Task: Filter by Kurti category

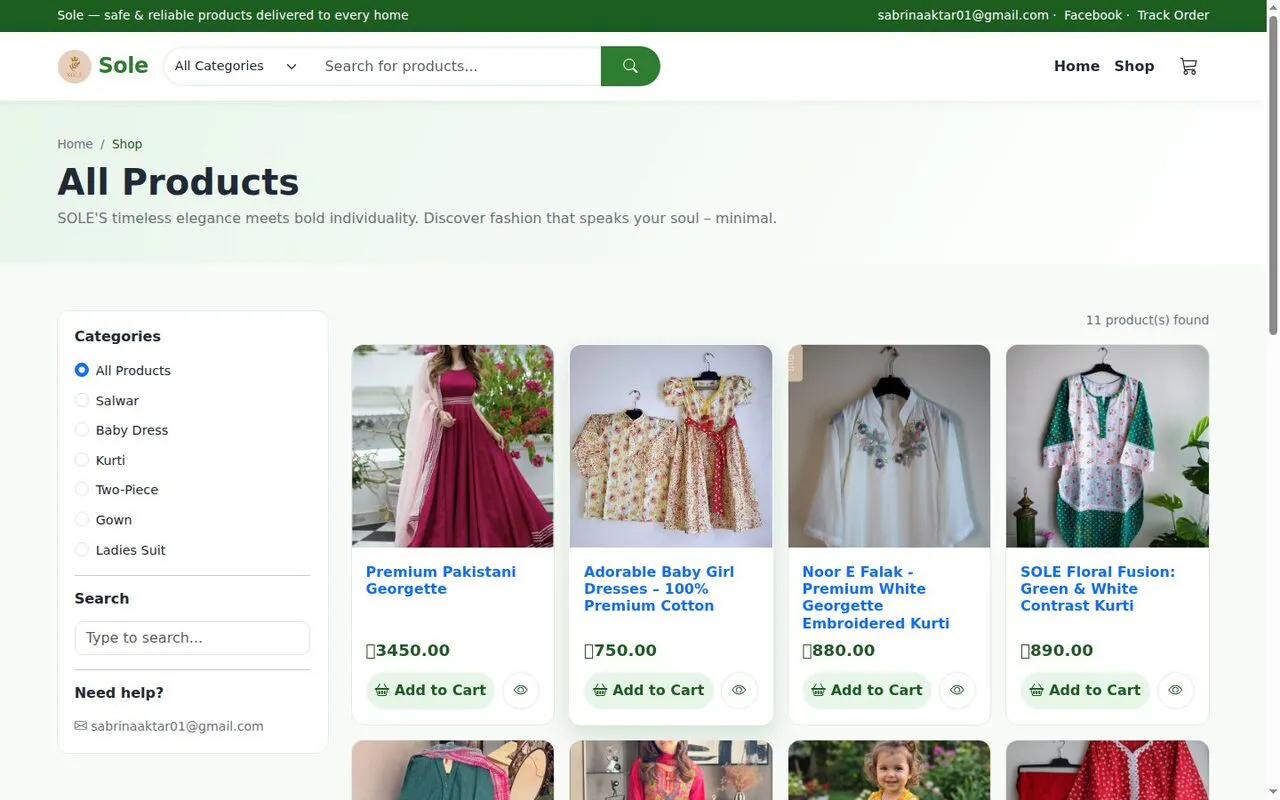Action: [82, 460]
